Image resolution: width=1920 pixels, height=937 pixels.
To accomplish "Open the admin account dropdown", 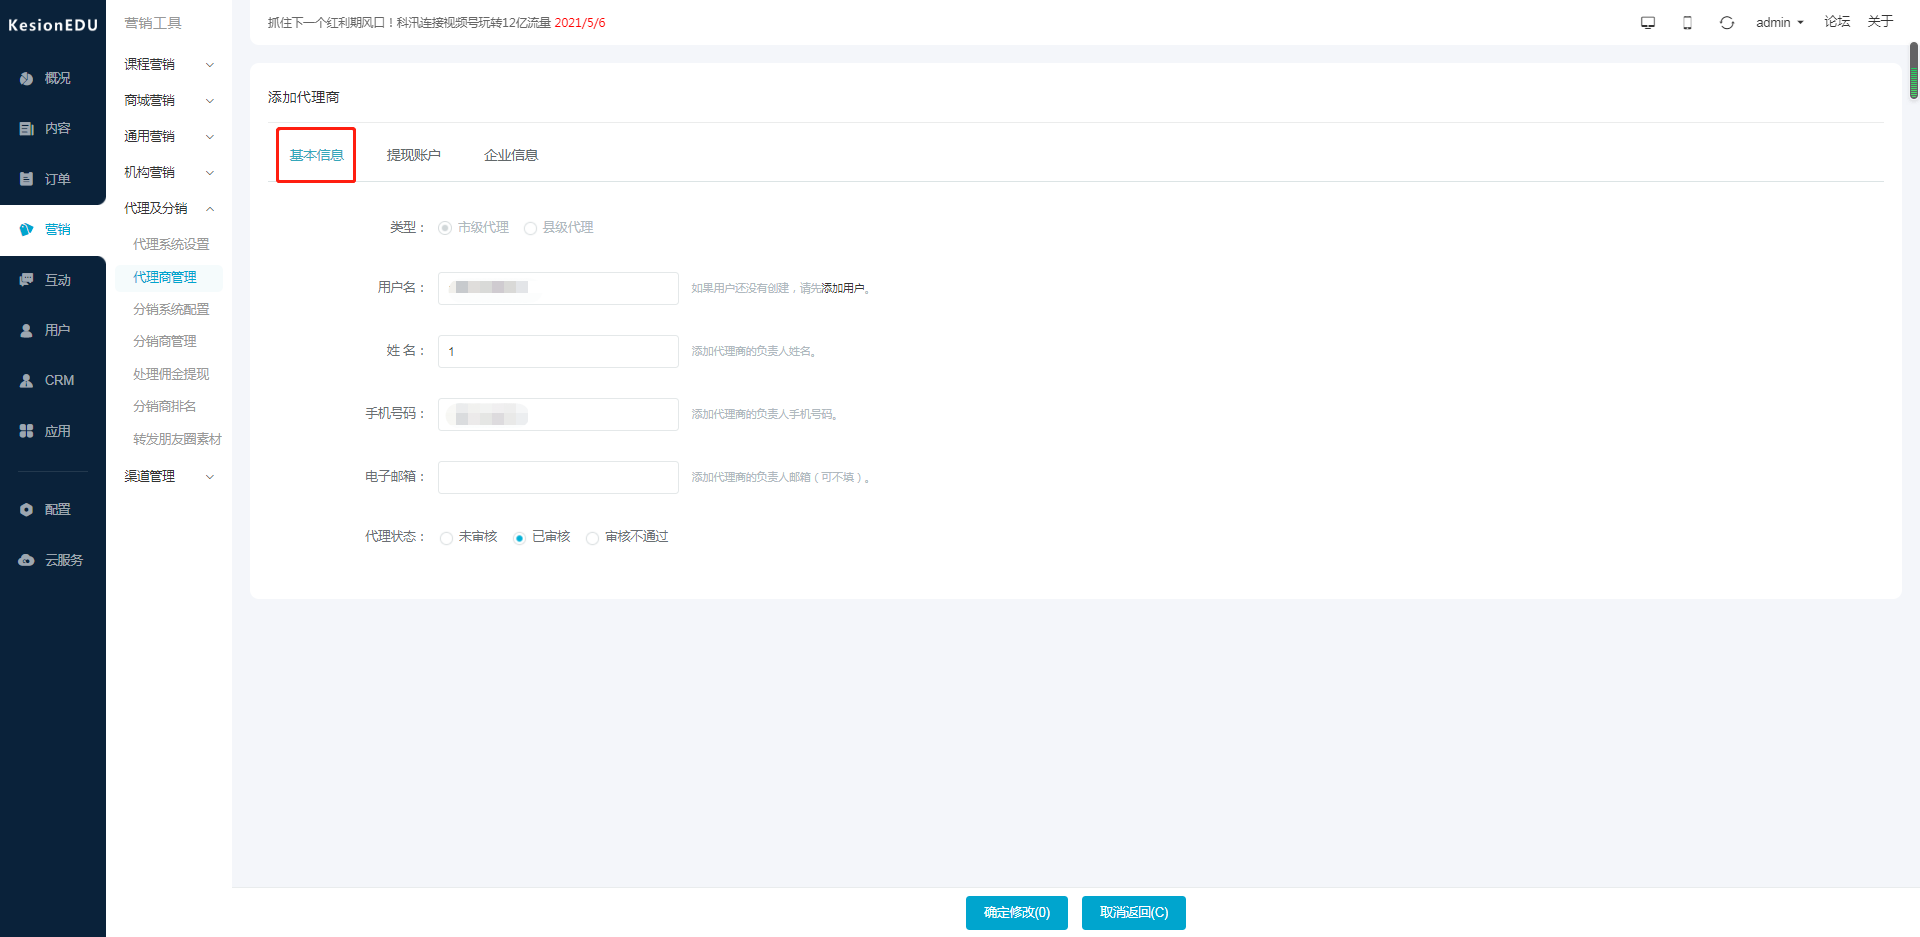I will [1779, 22].
